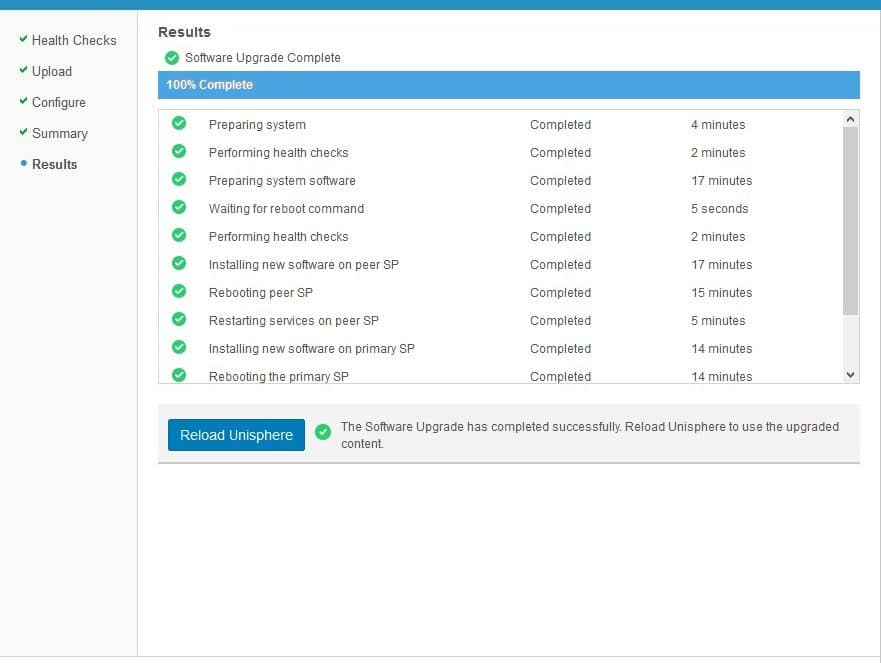The width and height of the screenshot is (881, 663).
Task: Select Installing new software on peer SP text
Action: tap(304, 265)
